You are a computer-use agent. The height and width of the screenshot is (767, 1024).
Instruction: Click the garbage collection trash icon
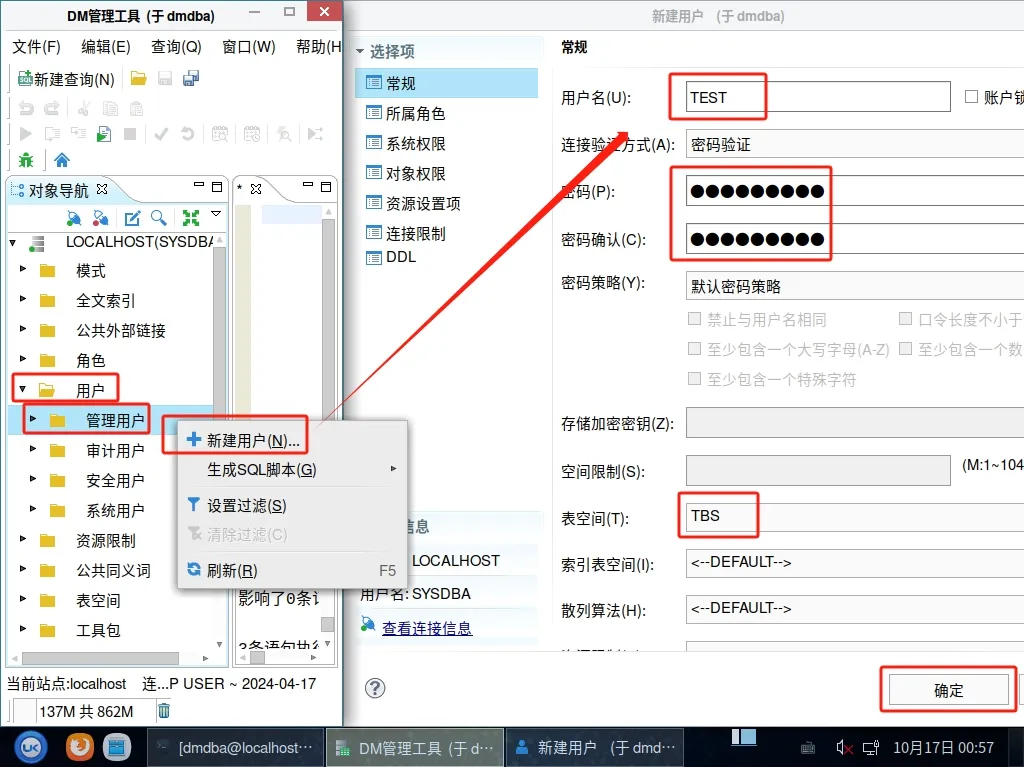pyautogui.click(x=164, y=711)
